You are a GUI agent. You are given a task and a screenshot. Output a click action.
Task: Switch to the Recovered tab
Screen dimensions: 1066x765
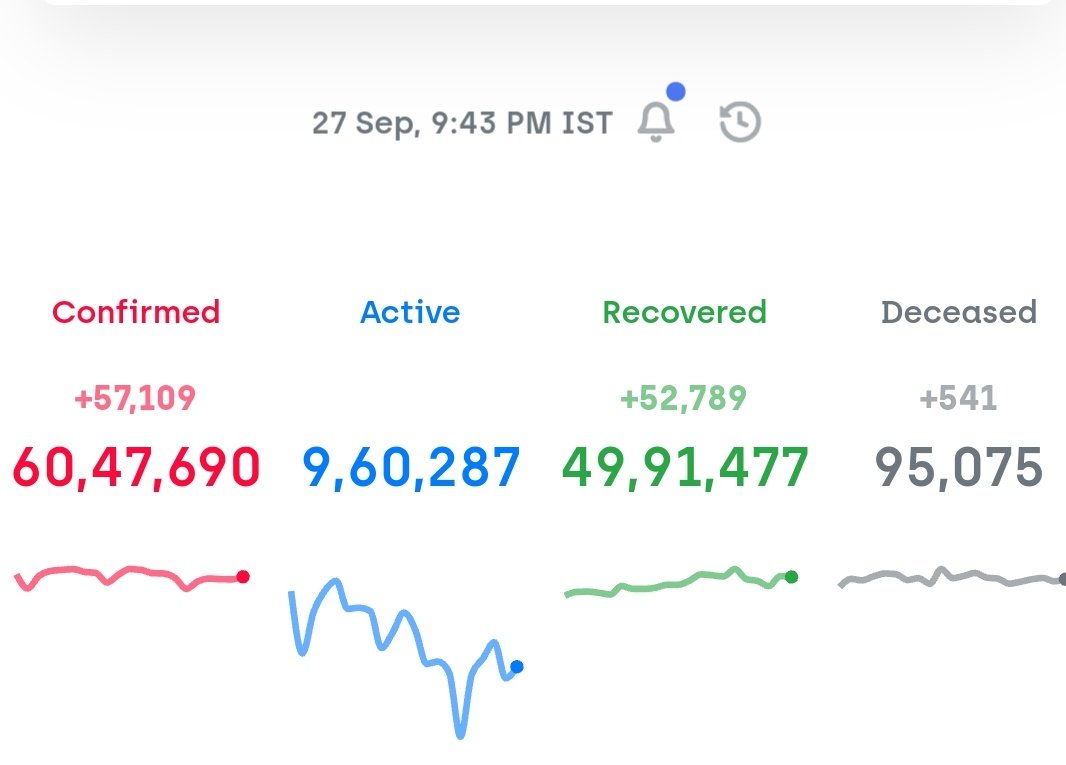[x=685, y=312]
